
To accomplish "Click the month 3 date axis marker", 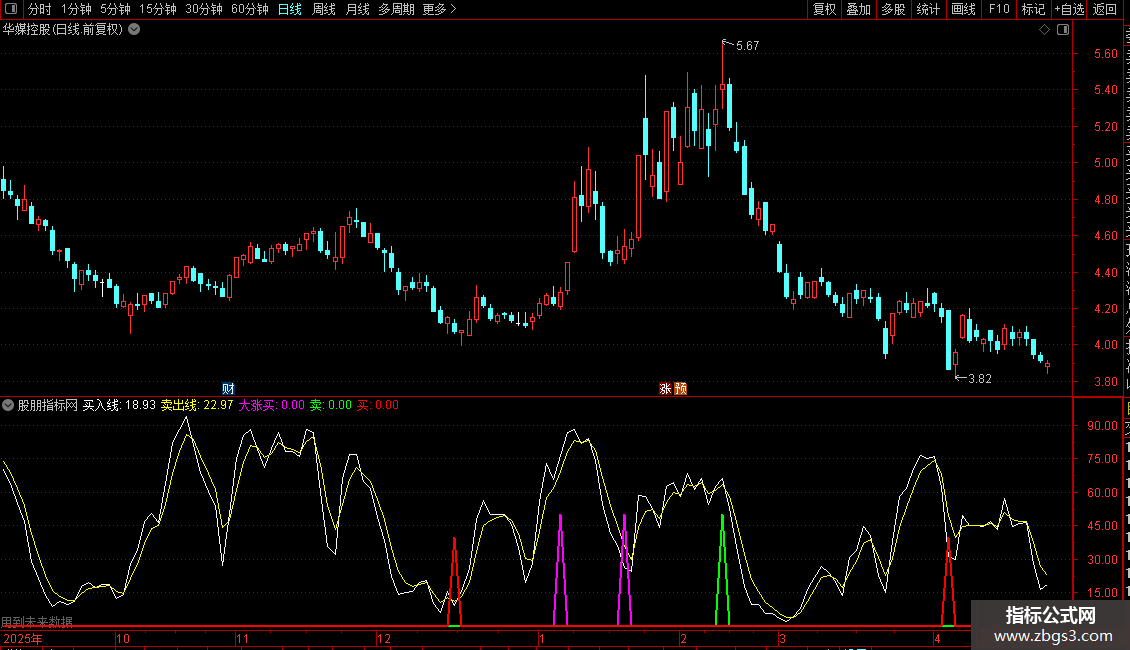I will click(x=782, y=638).
